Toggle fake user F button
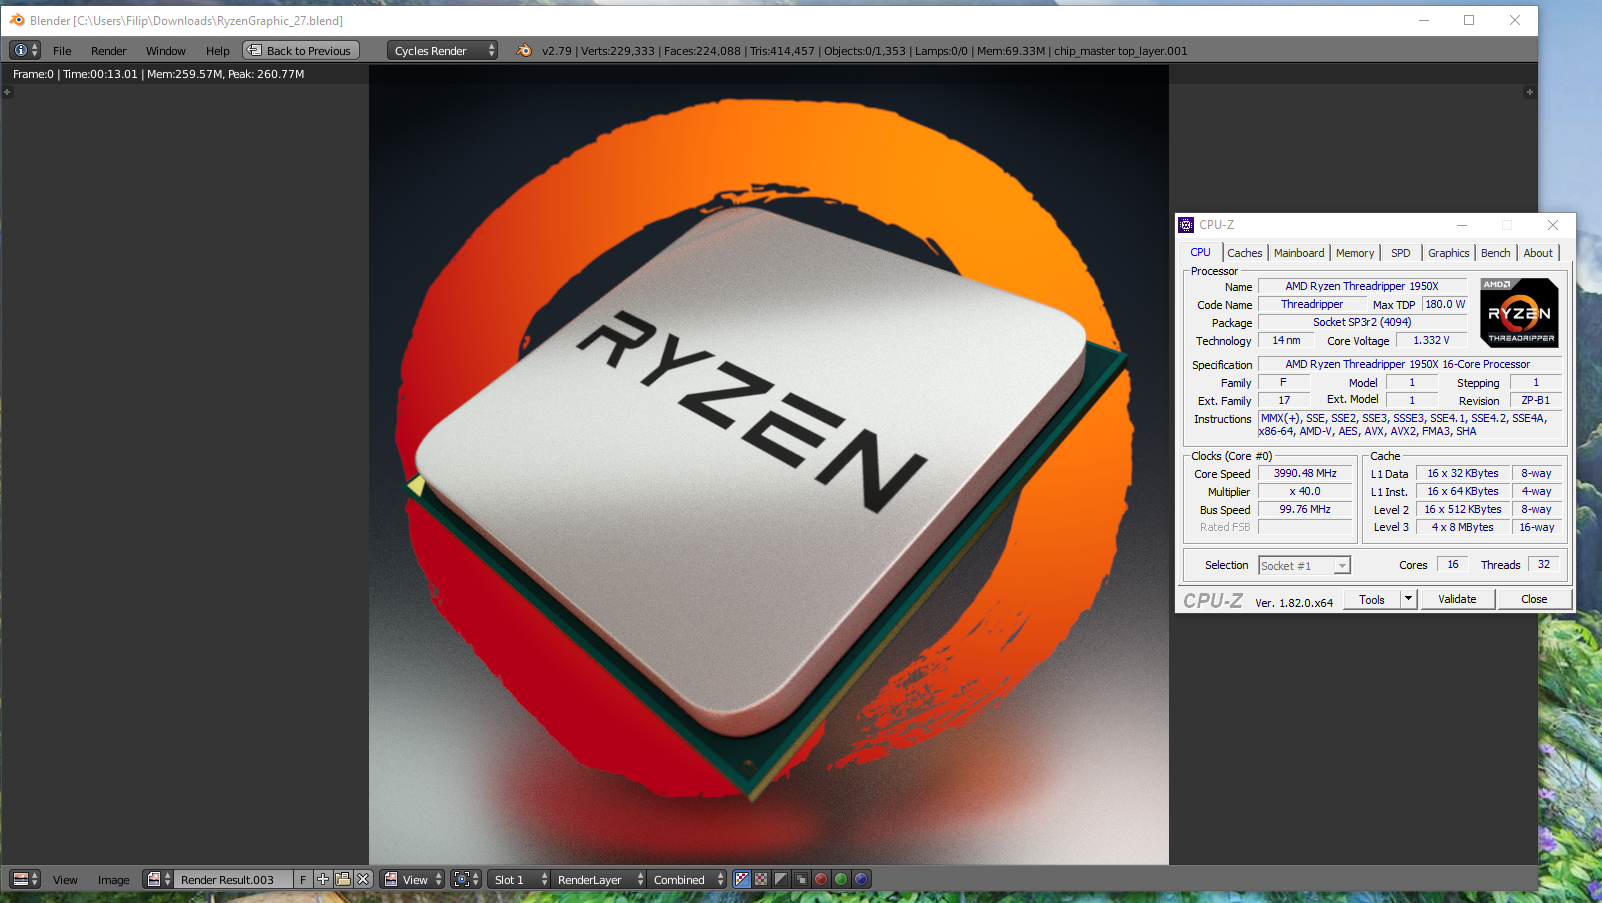The height and width of the screenshot is (903, 1602). [x=303, y=879]
